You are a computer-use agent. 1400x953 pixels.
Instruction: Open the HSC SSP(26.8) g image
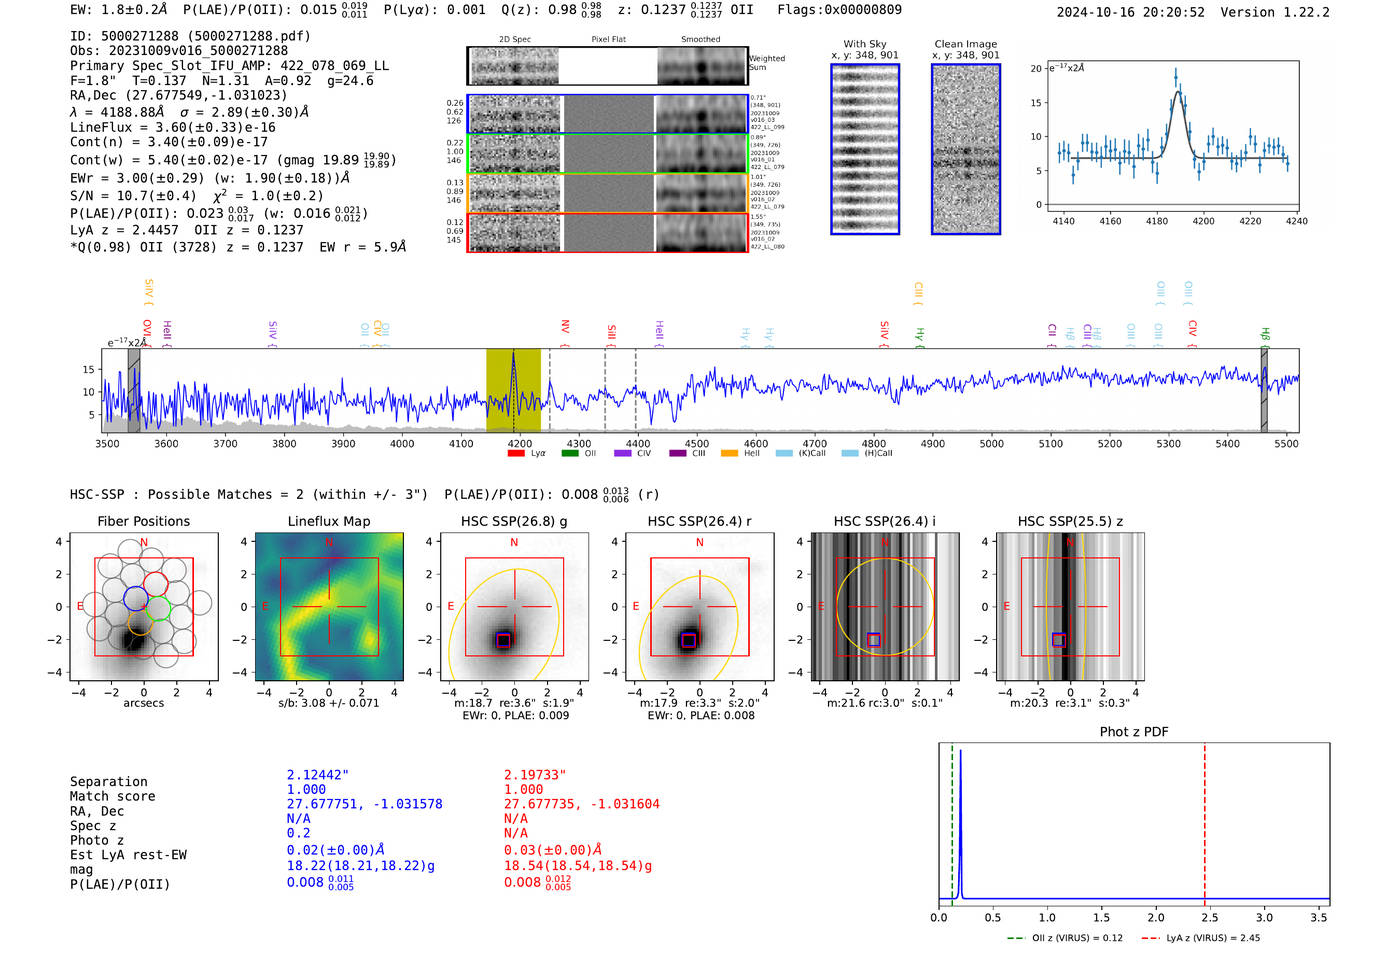[514, 606]
